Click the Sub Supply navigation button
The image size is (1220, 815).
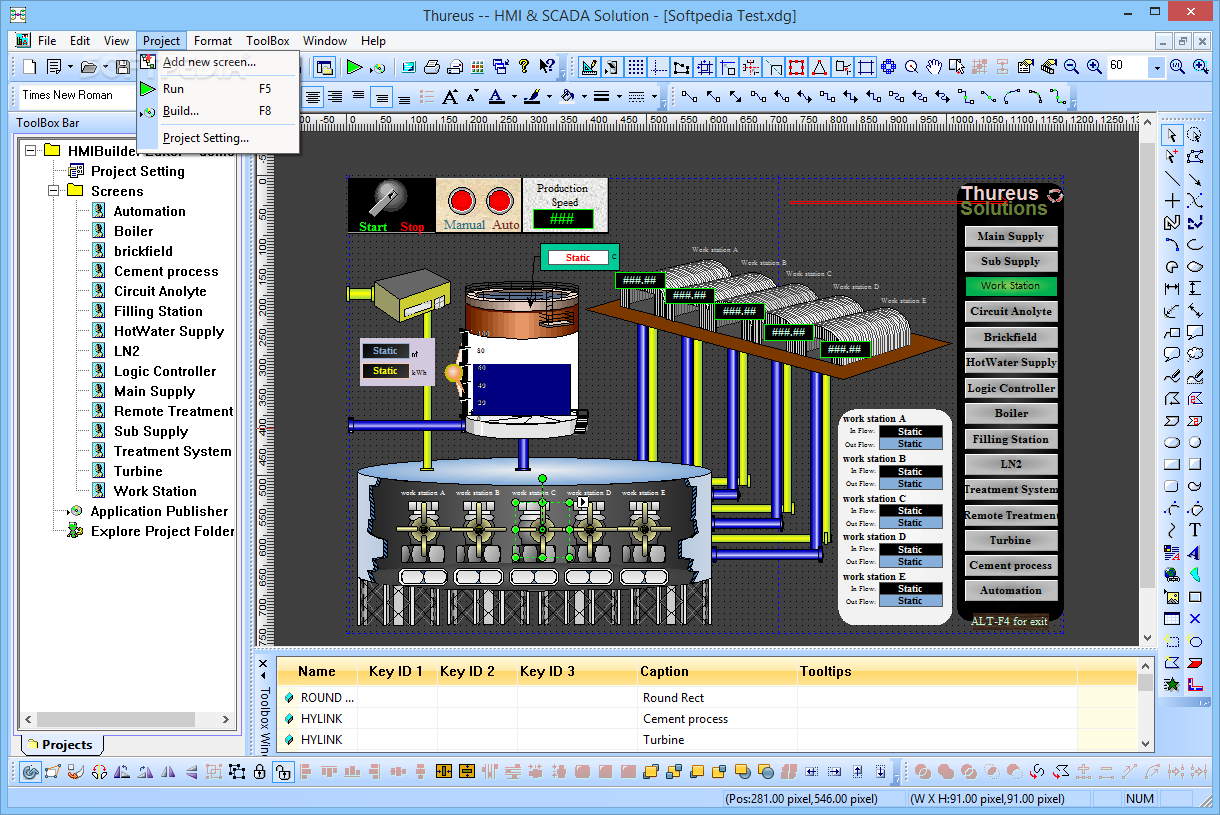point(1010,261)
